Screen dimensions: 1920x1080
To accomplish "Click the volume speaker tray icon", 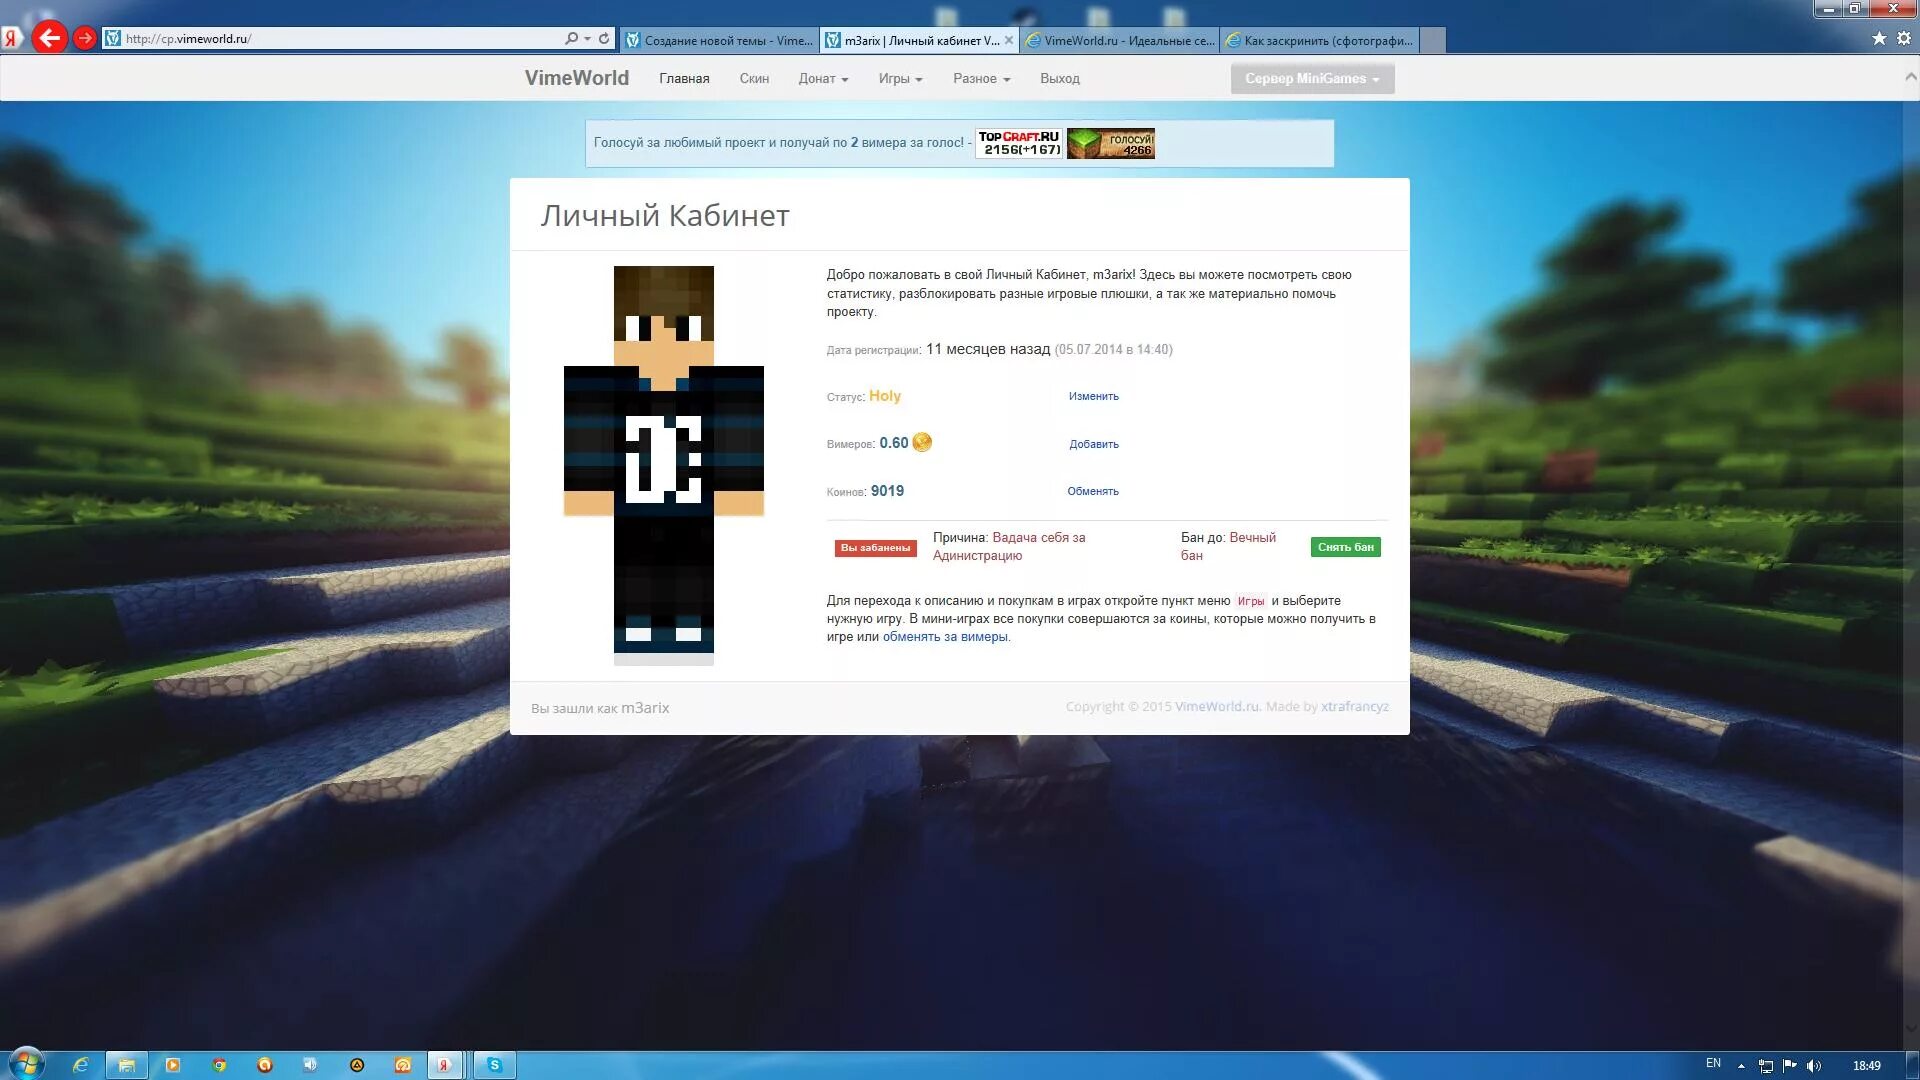I will (1814, 1066).
